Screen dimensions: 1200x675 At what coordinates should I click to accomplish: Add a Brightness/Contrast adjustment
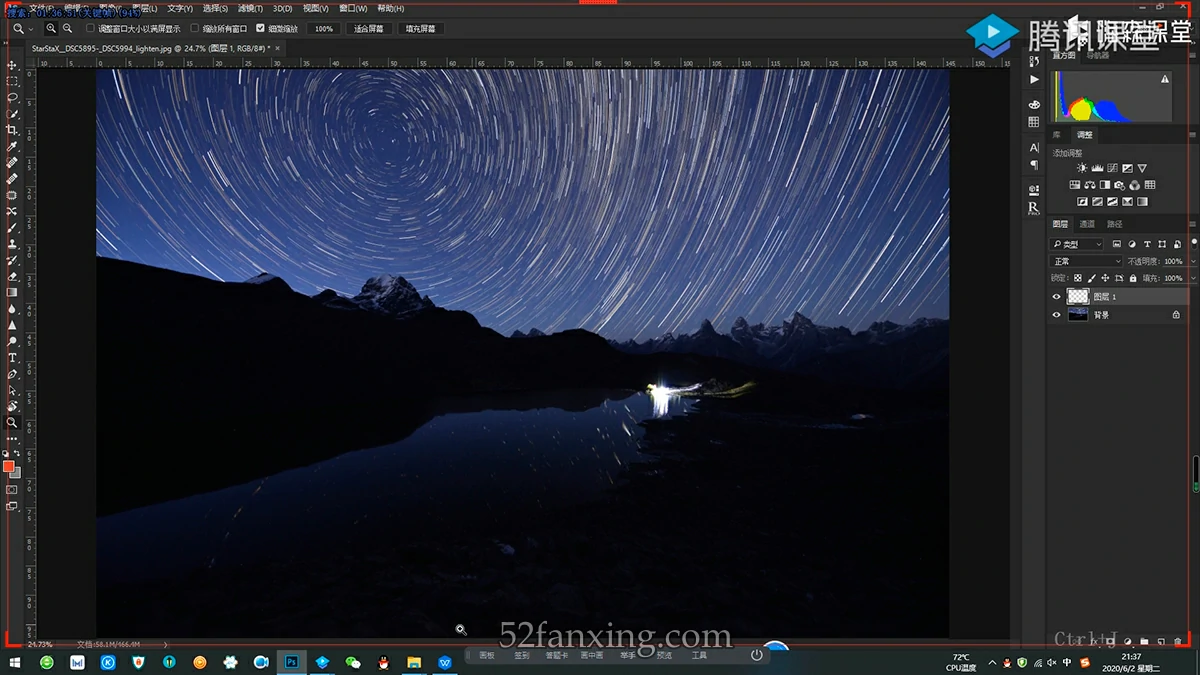(1081, 168)
